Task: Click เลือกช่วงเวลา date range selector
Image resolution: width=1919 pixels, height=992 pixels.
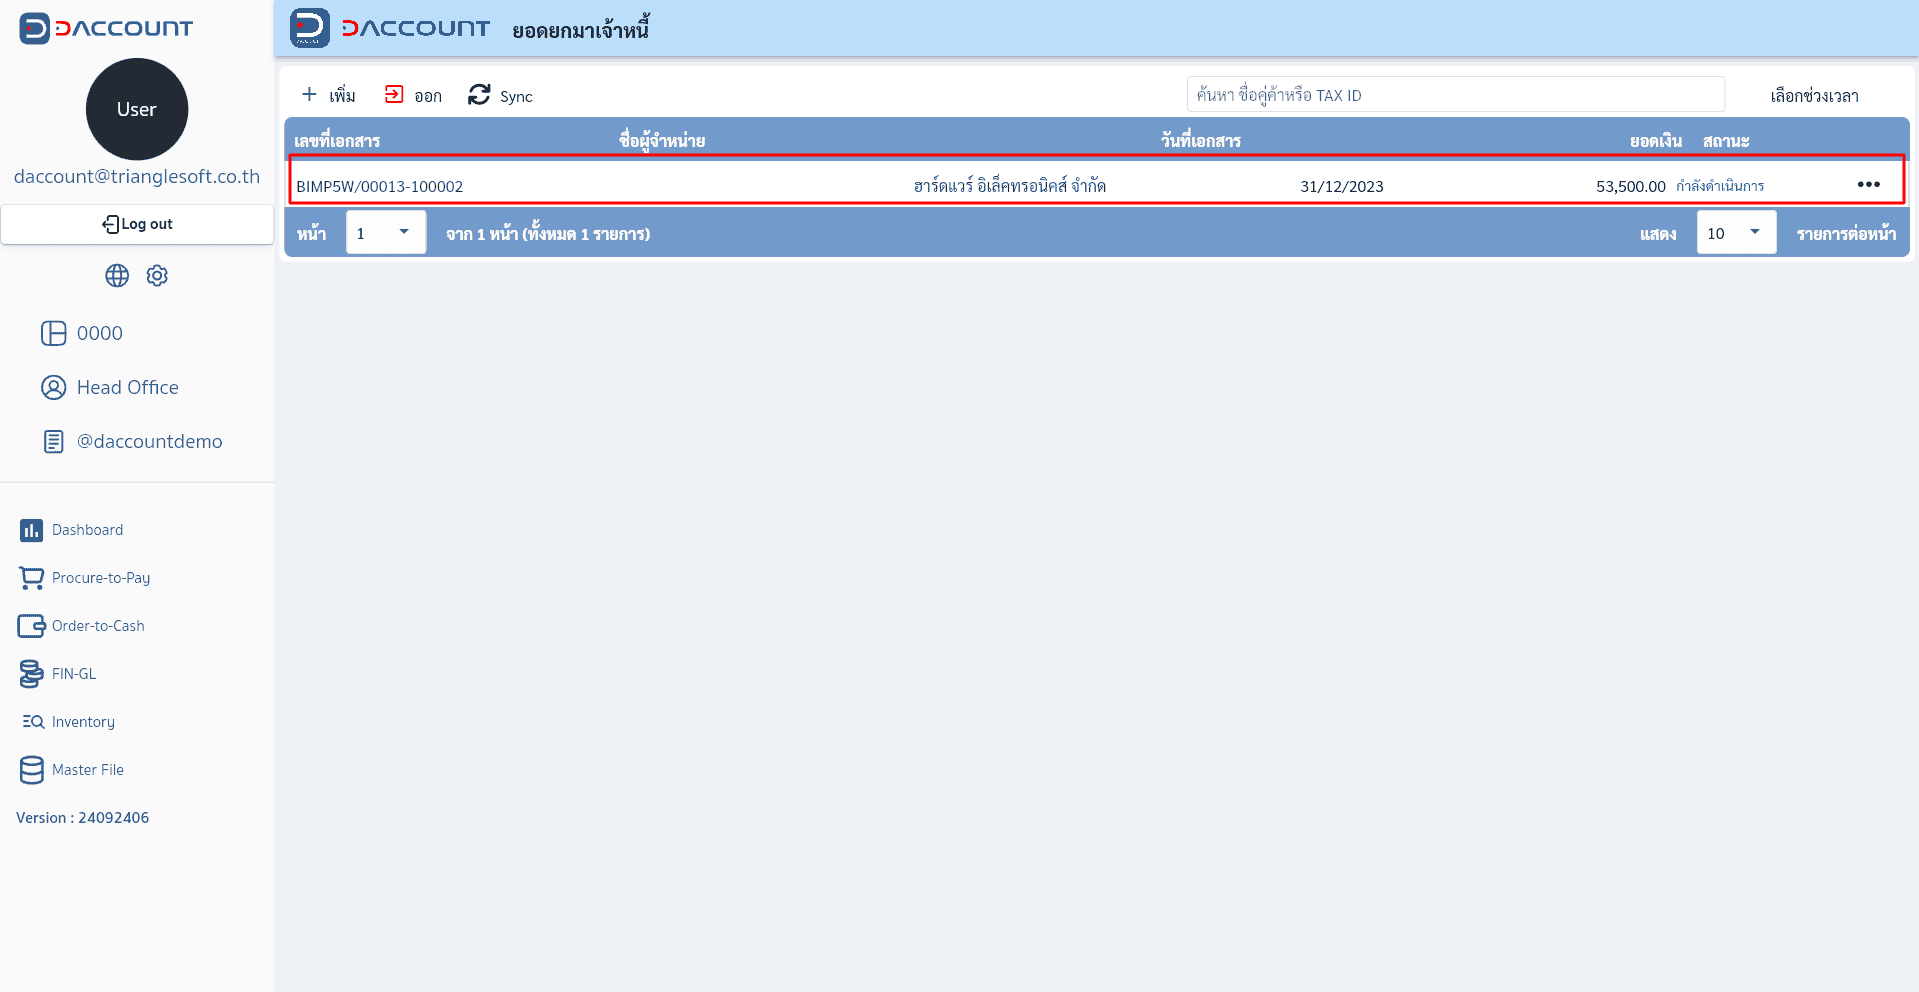Action: pyautogui.click(x=1814, y=96)
